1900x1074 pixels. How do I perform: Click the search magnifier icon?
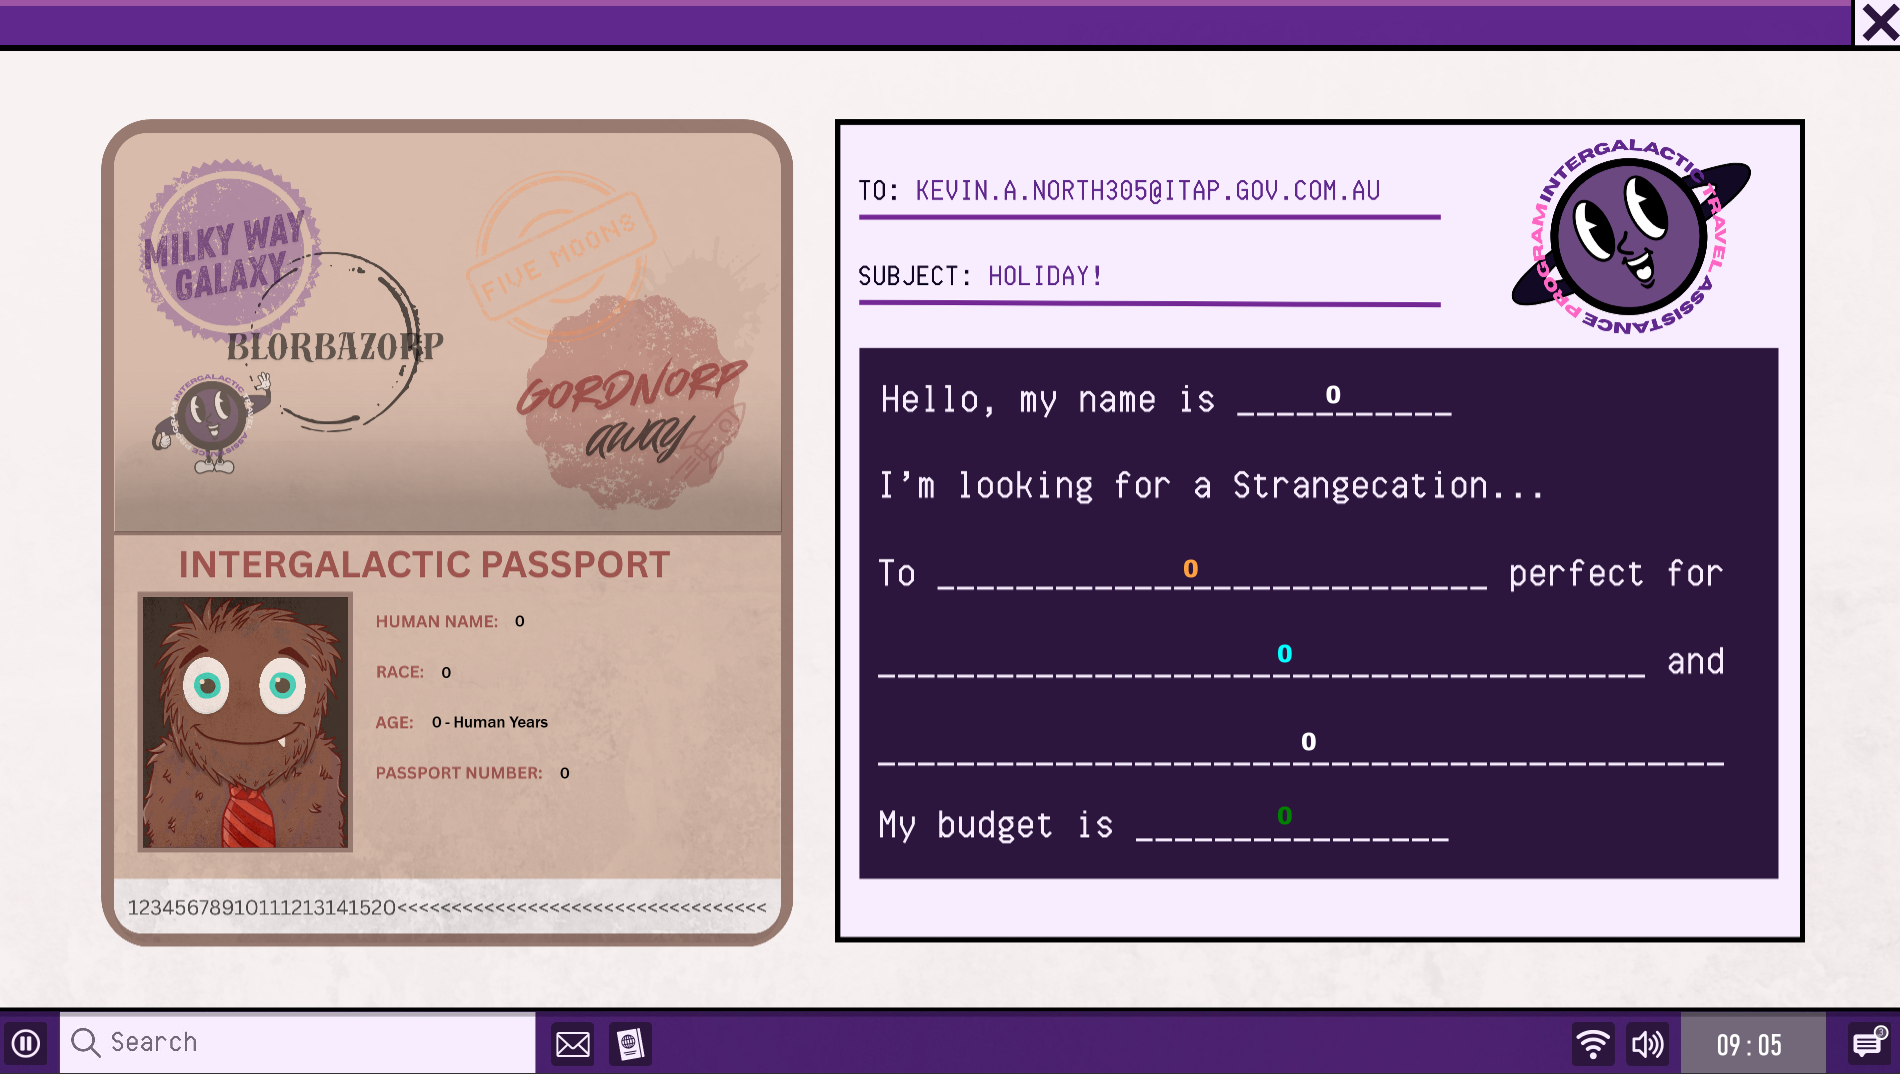[86, 1042]
